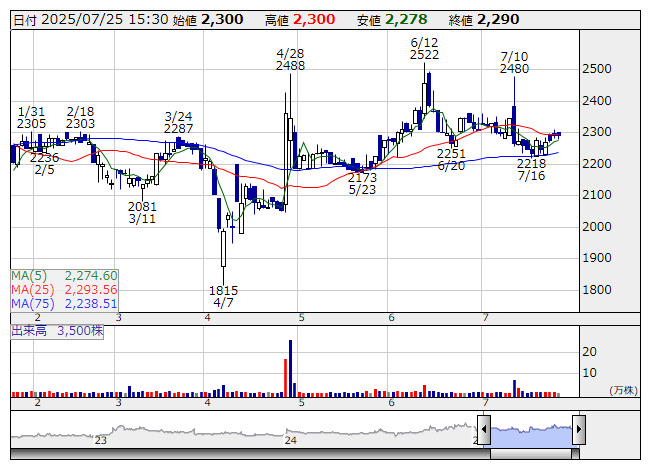The width and height of the screenshot is (653, 470).
Task: Click the 終値 2,290 closing price header
Action: coord(484,20)
